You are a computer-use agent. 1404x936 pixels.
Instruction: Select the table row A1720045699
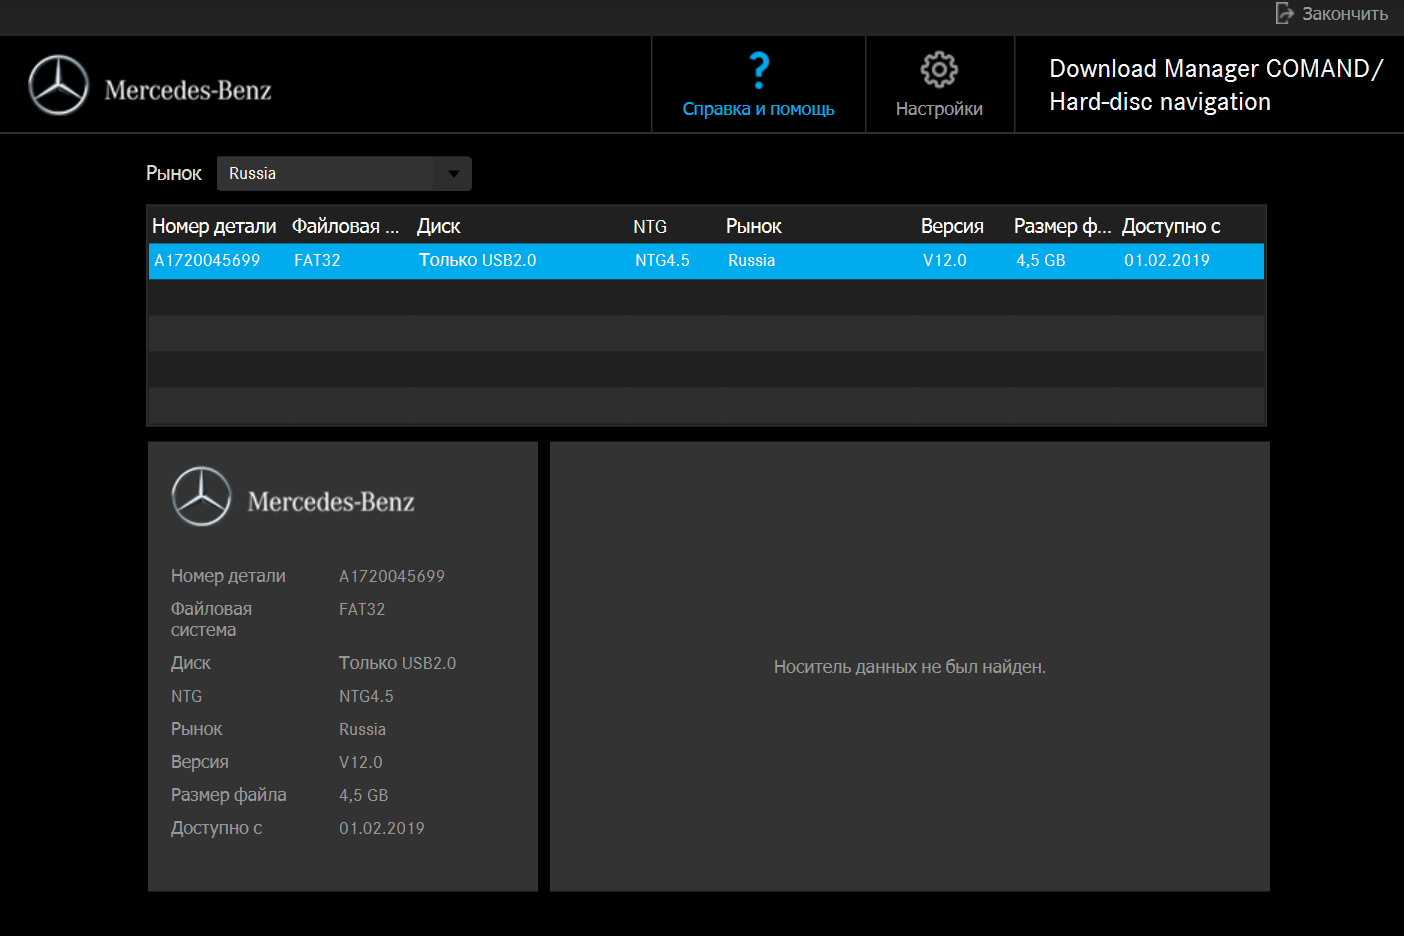(706, 261)
